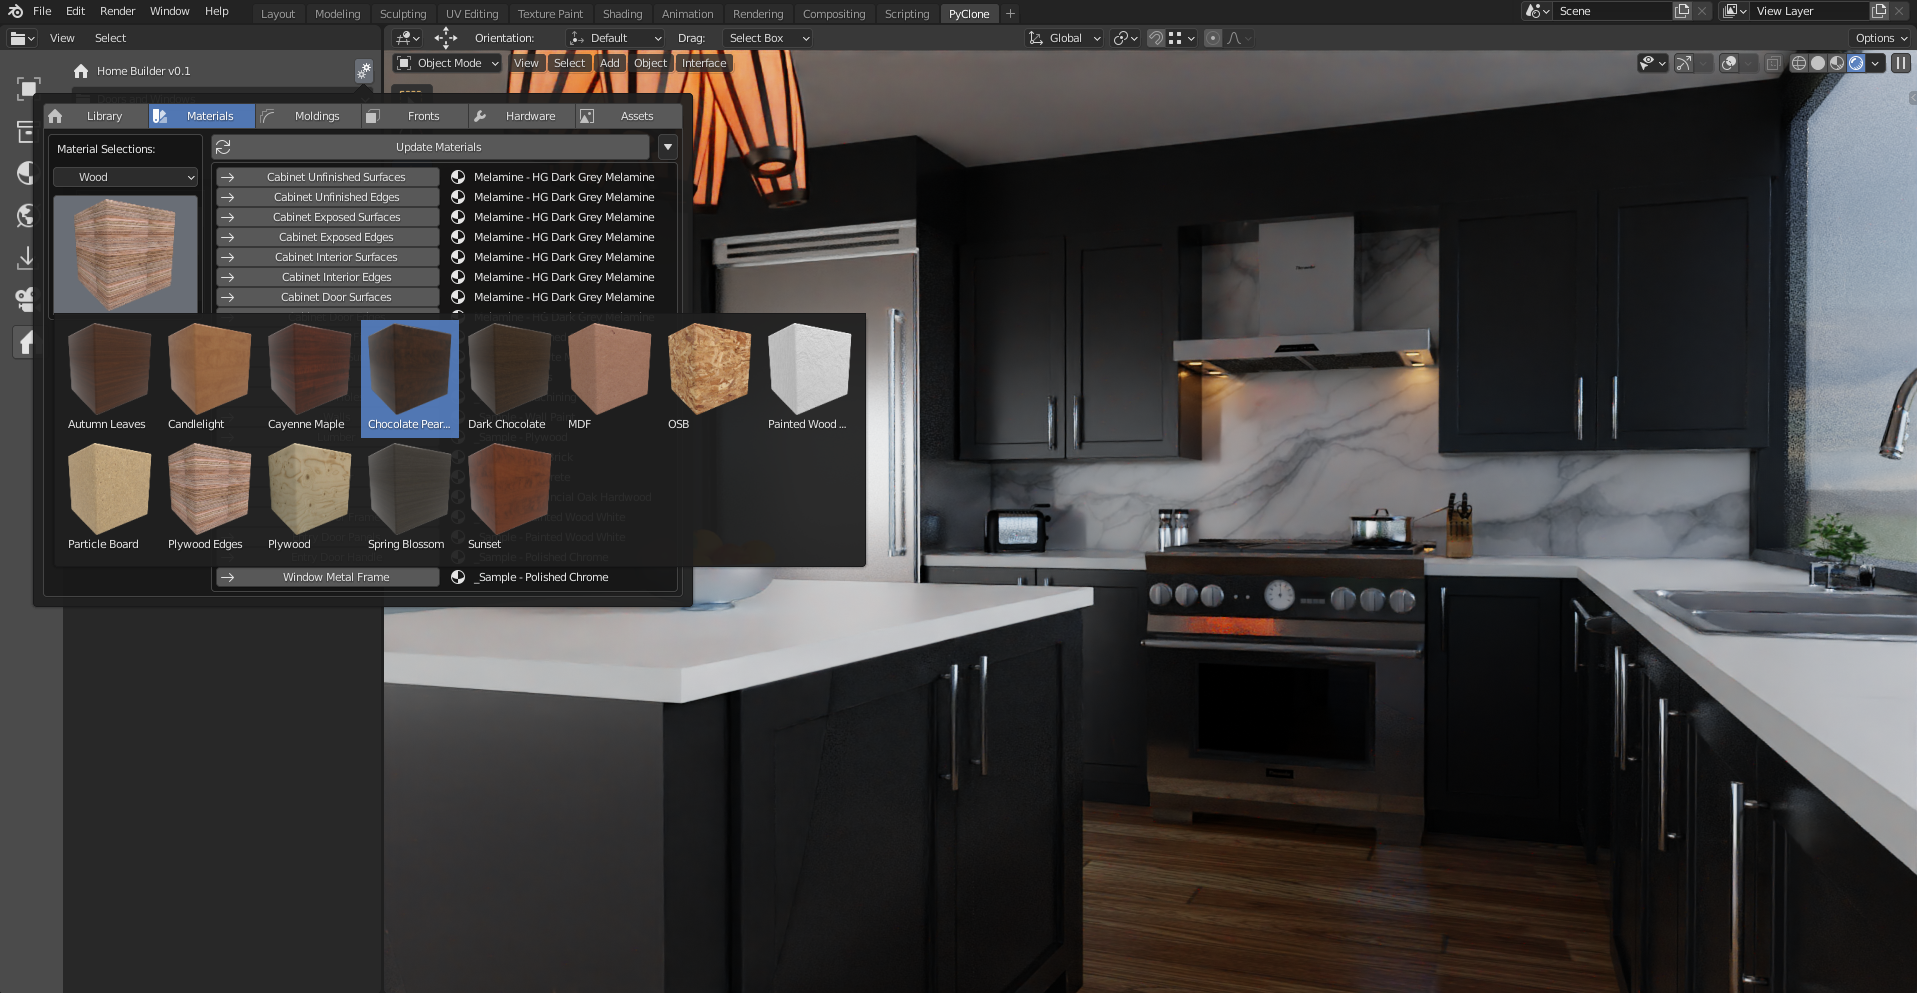This screenshot has width=1917, height=993.
Task: Switch to solid viewport shading
Action: click(1818, 63)
